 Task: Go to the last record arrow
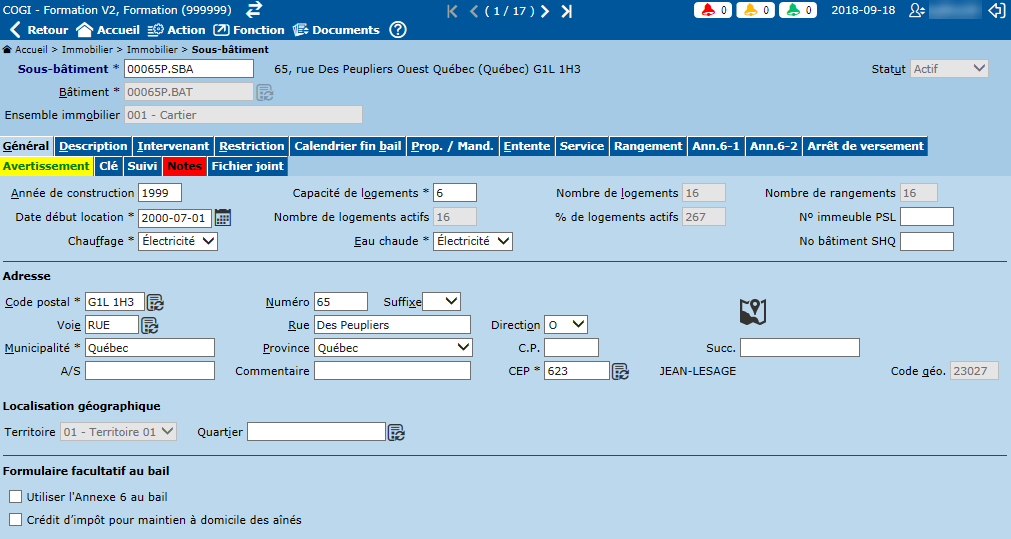(x=567, y=11)
